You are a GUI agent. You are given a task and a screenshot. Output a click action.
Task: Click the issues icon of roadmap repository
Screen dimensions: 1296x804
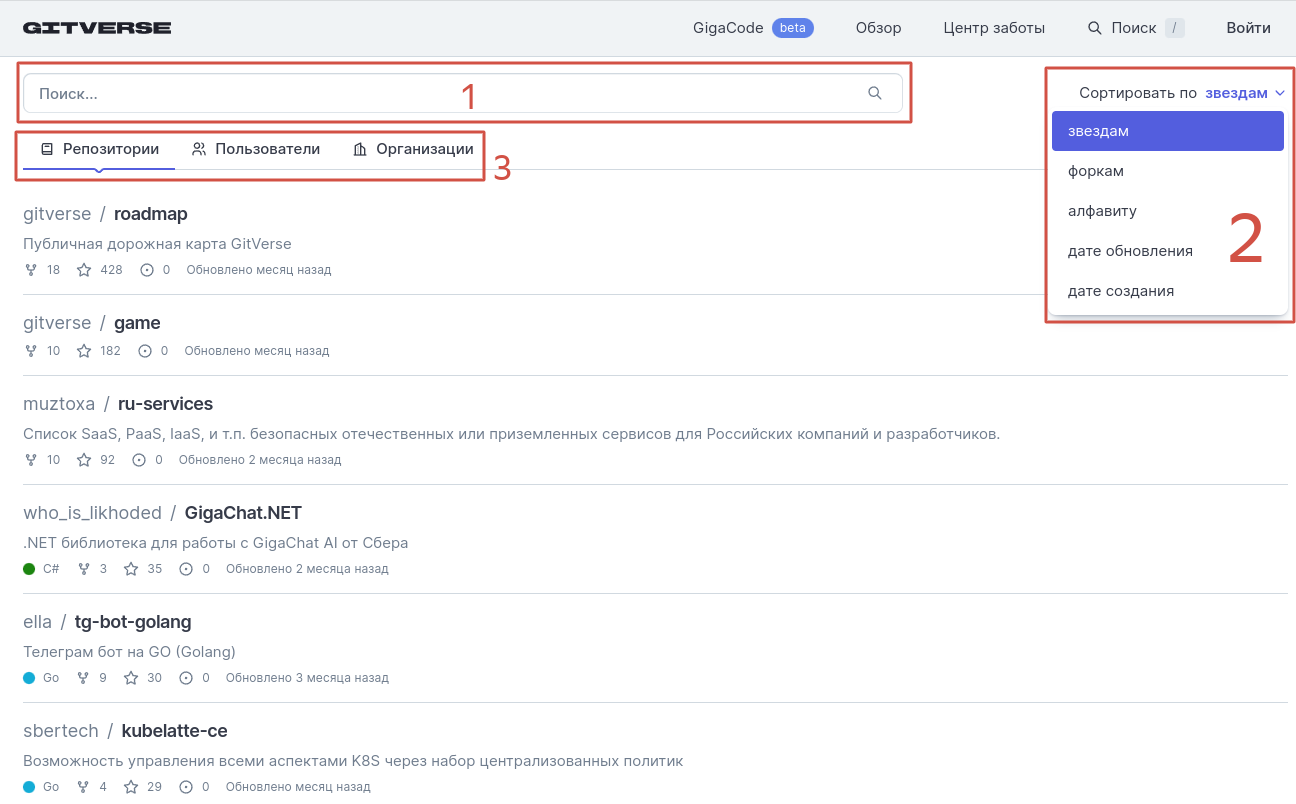coord(148,270)
